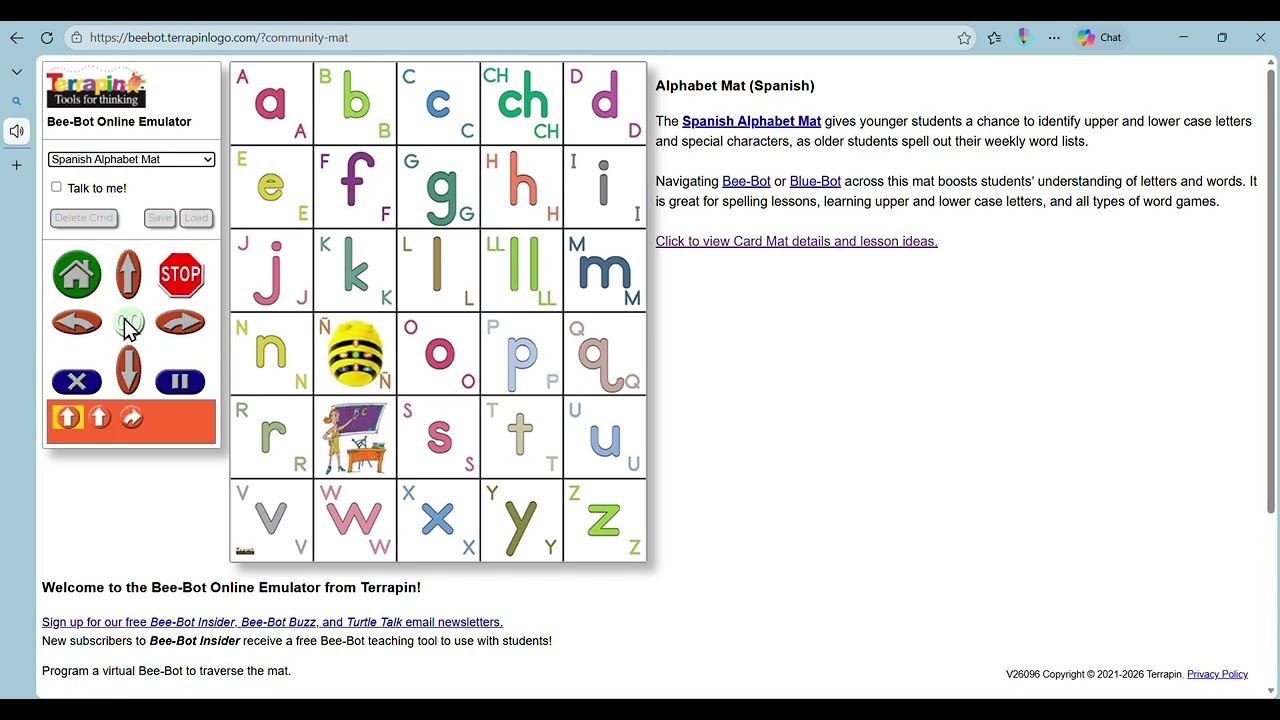Select the second forward command in the program strip

click(x=99, y=418)
